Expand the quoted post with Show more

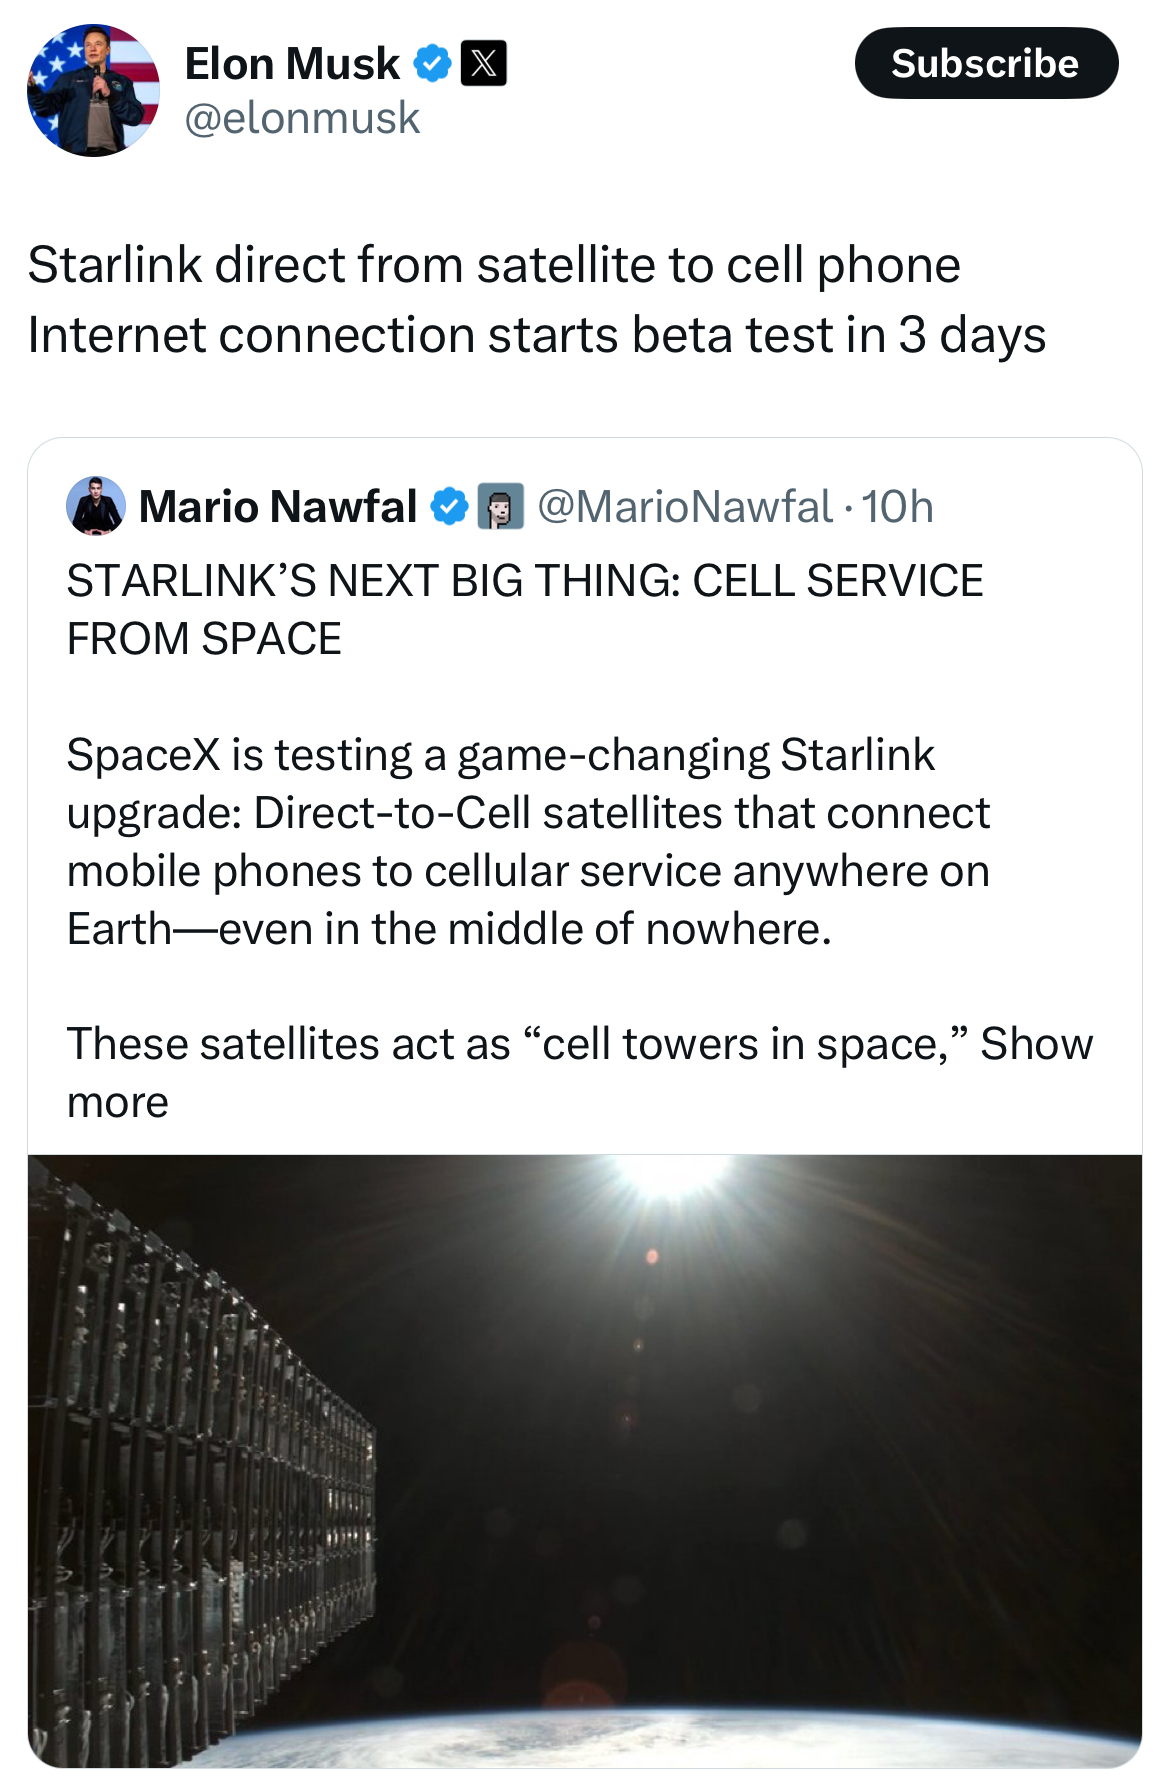pyautogui.click(x=1036, y=1044)
